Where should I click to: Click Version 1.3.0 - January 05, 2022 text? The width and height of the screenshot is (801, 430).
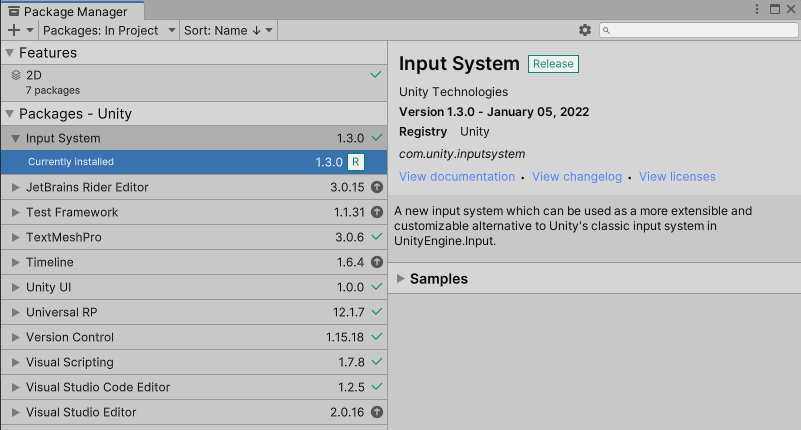[x=494, y=112]
